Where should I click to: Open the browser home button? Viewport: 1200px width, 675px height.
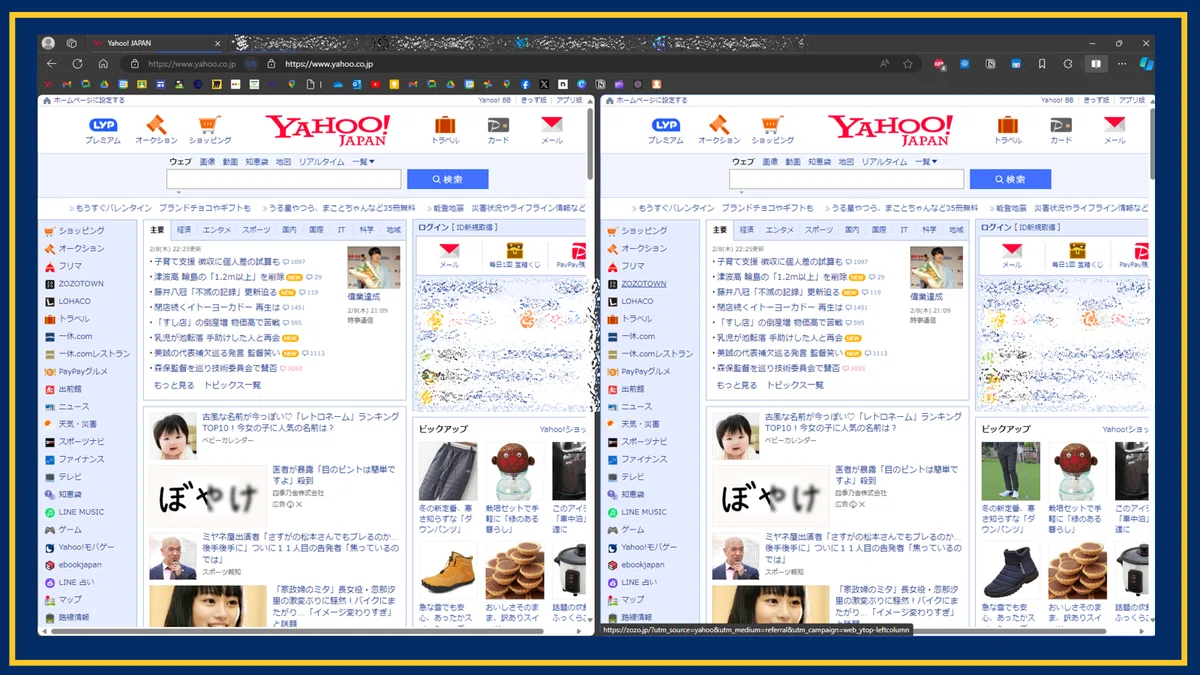pyautogui.click(x=103, y=64)
